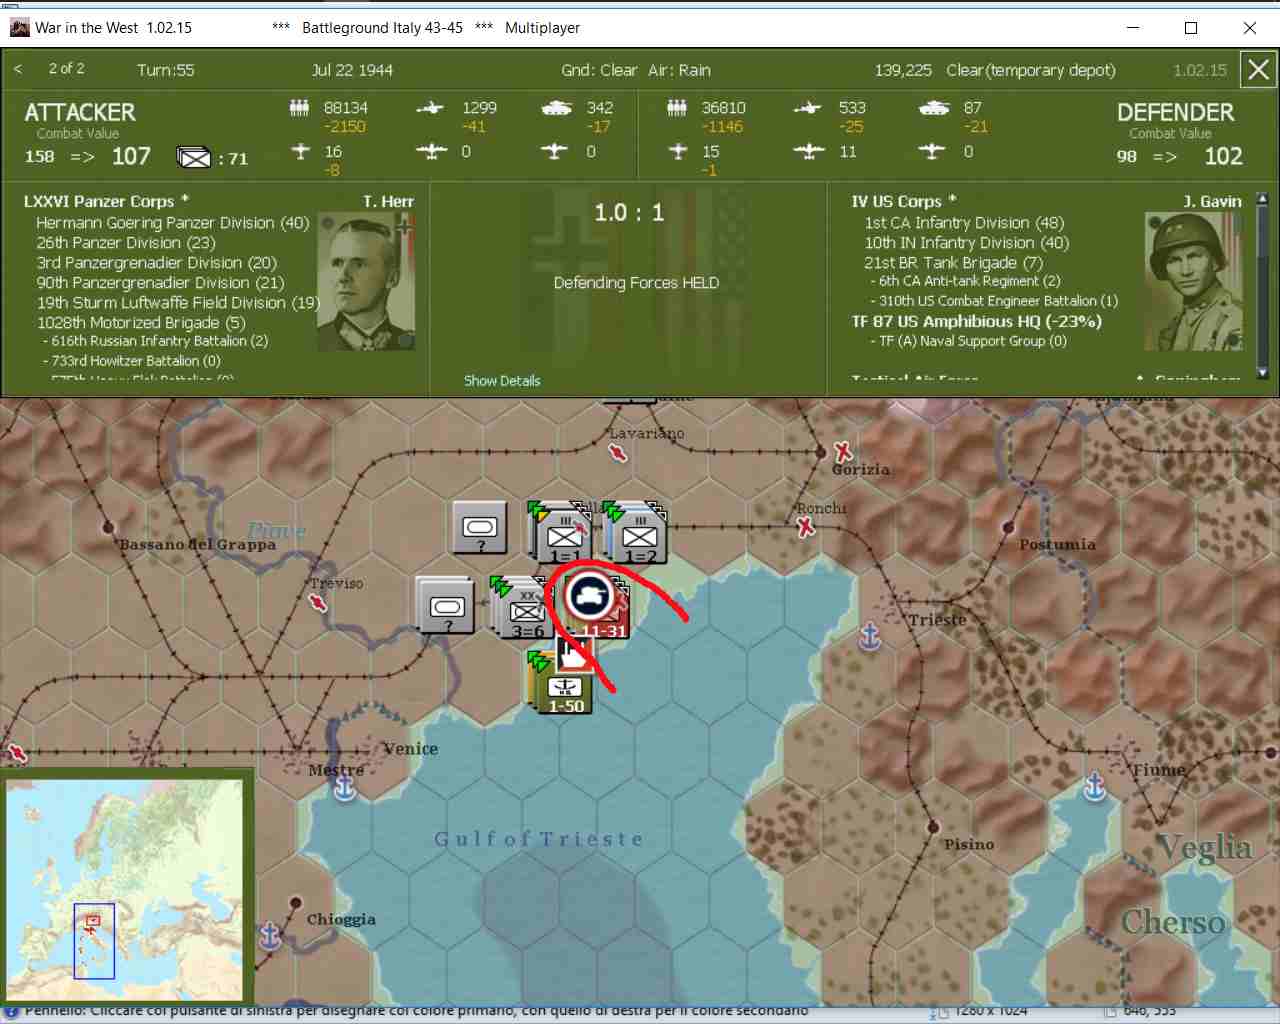Click the Chioggia port anchor icon
Viewport: 1280px width, 1024px height.
click(269, 936)
